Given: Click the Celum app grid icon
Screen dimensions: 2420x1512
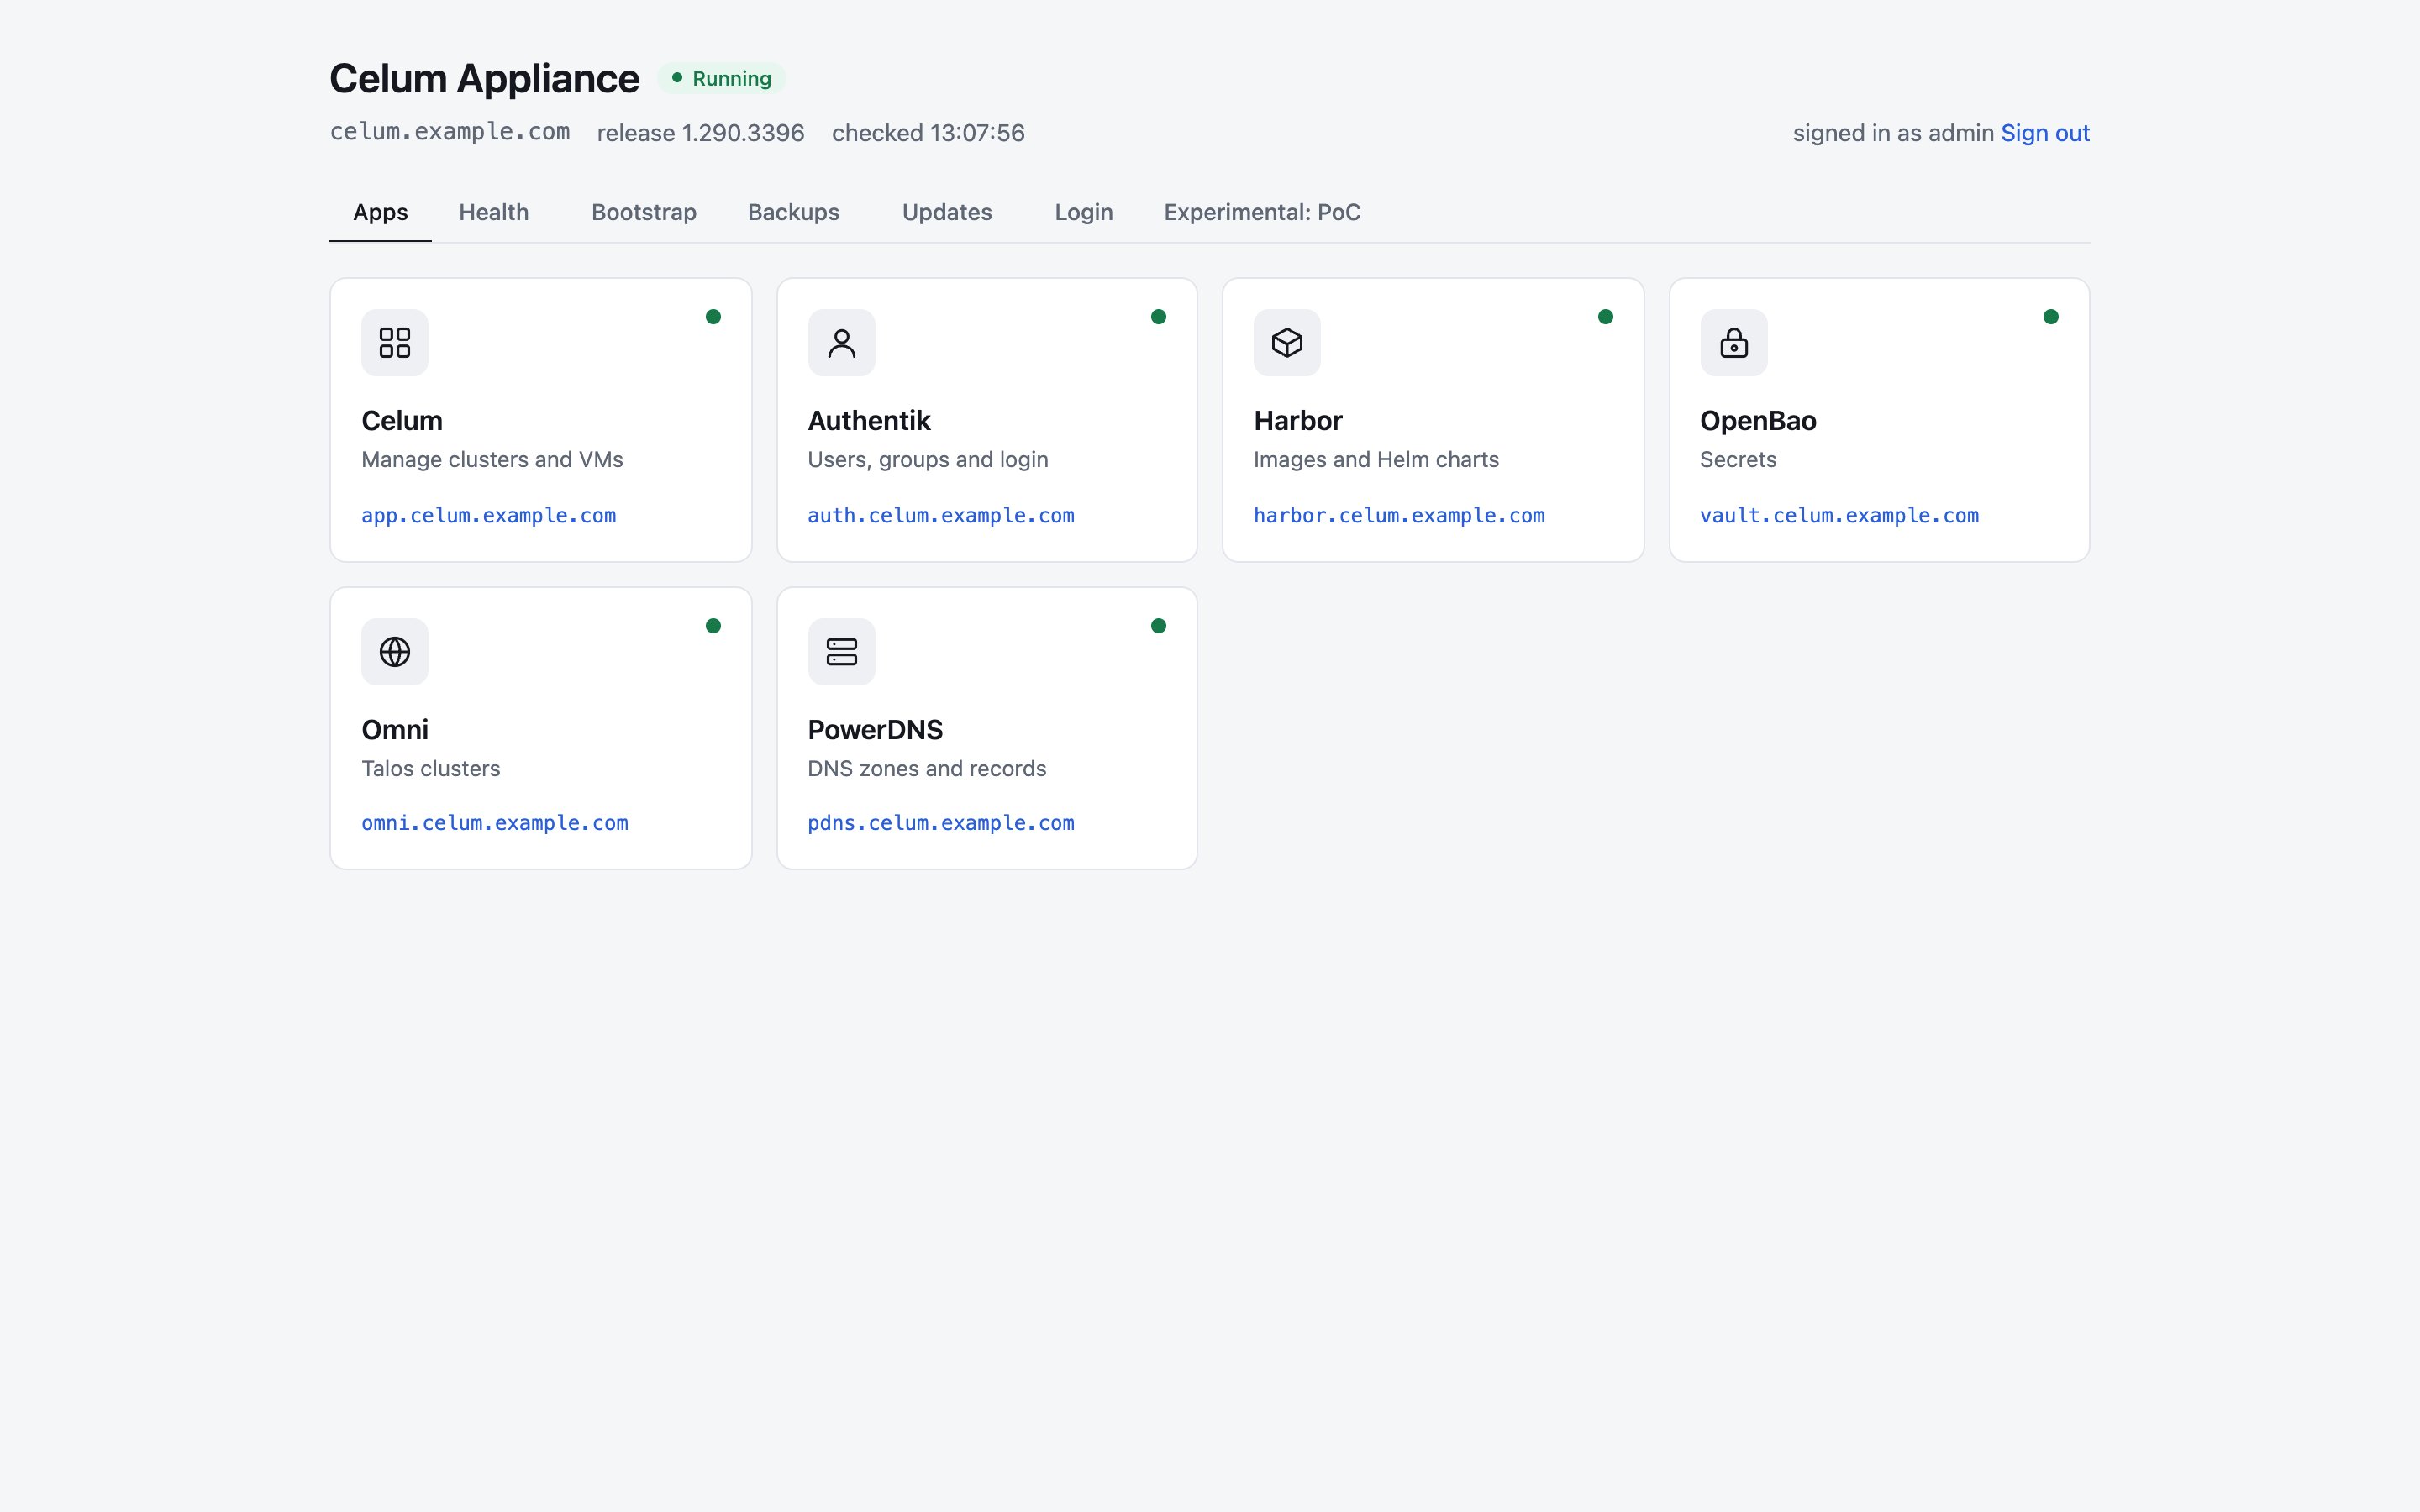Looking at the screenshot, I should click(395, 343).
